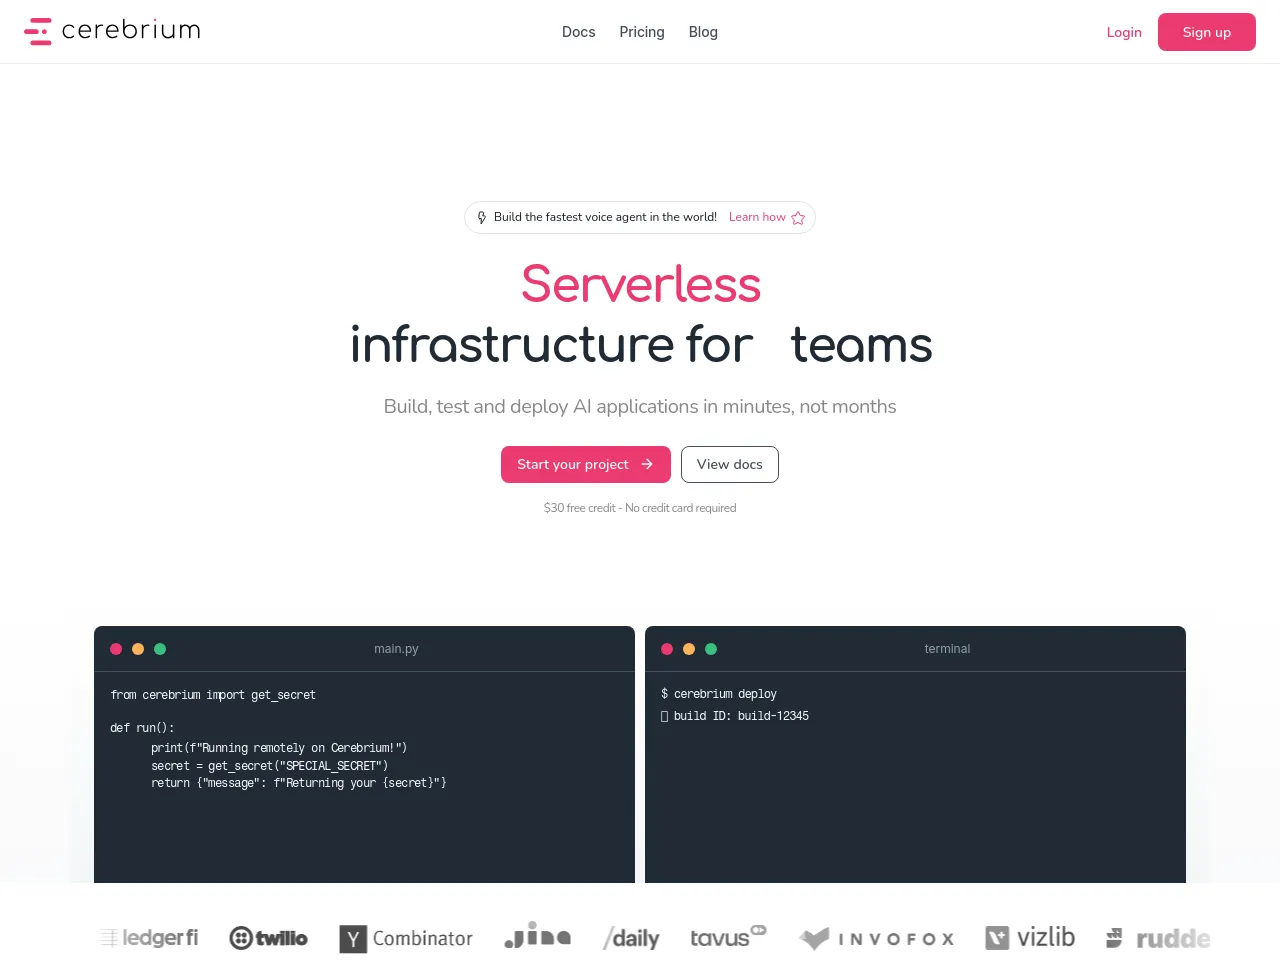This screenshot has height=960, width=1280.
Task: Click the red dot on main.py window
Action: tap(116, 649)
